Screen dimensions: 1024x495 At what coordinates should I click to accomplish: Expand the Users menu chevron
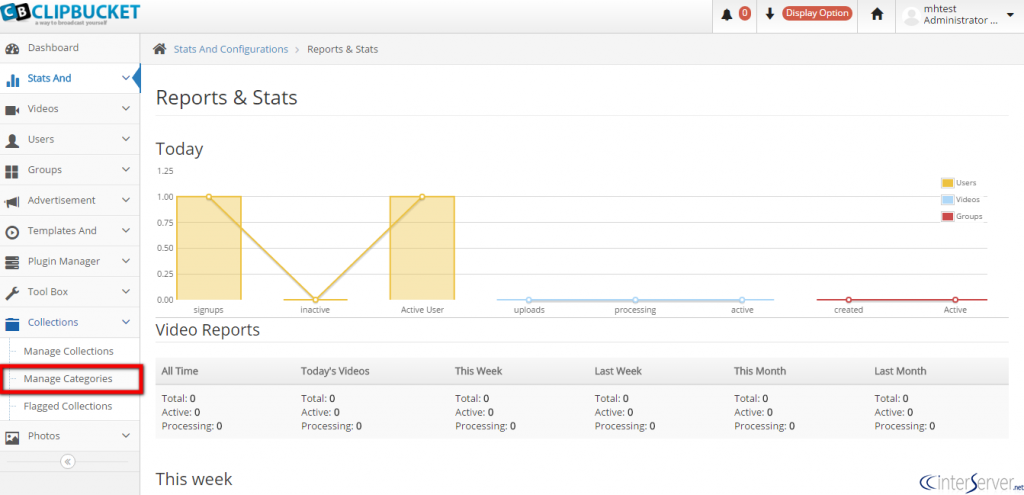point(126,139)
